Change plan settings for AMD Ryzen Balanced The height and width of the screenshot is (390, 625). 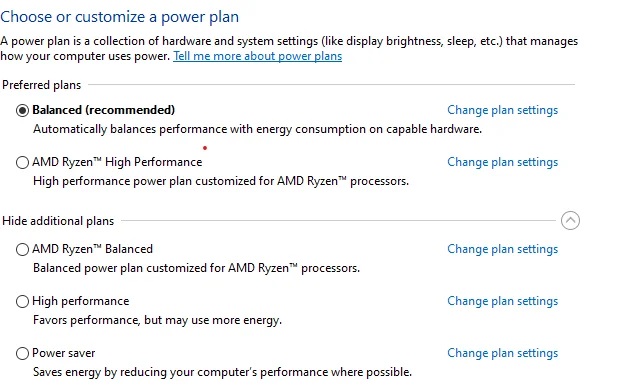pos(502,249)
